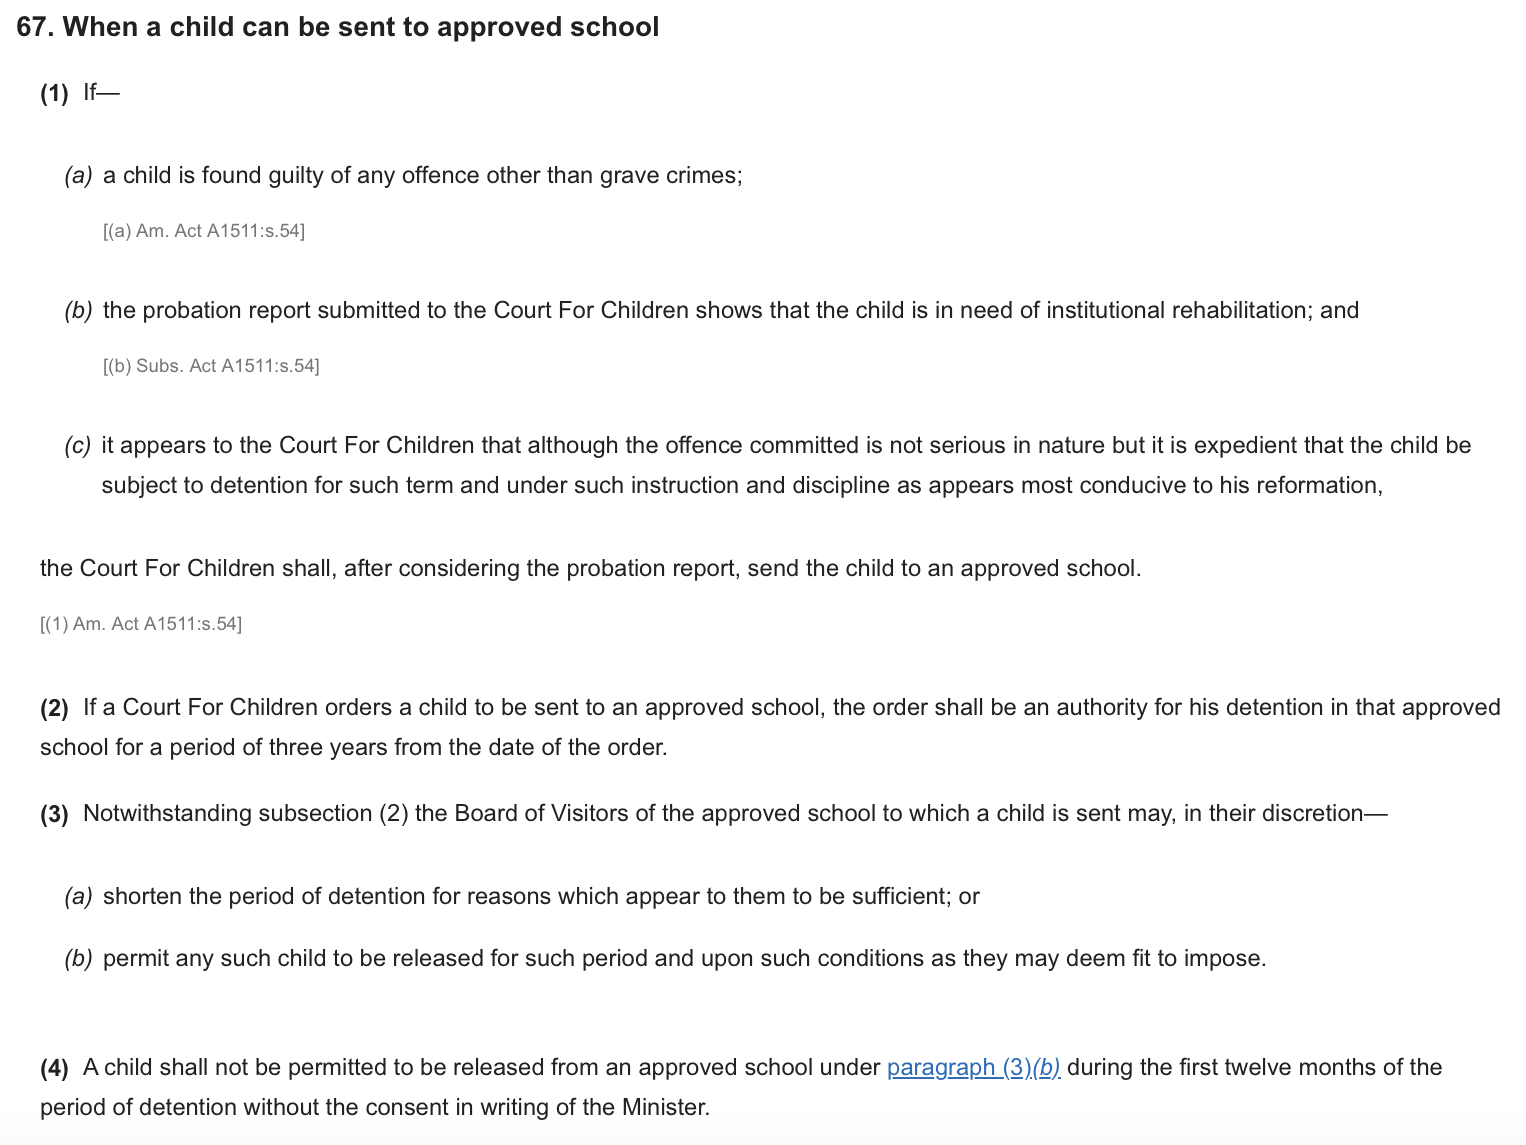Click the 'subject to detention for such term' line
Viewport: 1526px width, 1145px height.
742,485
